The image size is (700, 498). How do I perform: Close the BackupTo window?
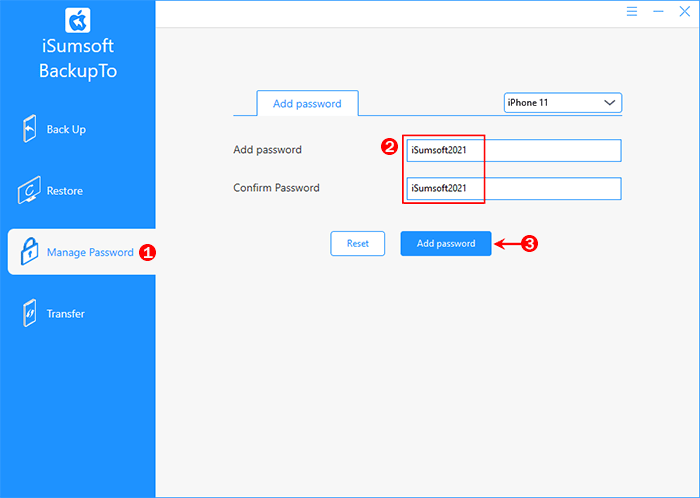coord(684,12)
